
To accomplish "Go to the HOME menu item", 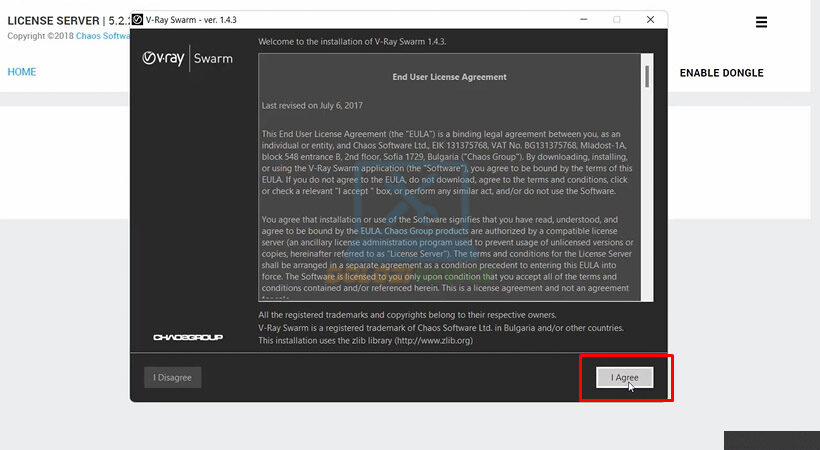I will (22, 72).
